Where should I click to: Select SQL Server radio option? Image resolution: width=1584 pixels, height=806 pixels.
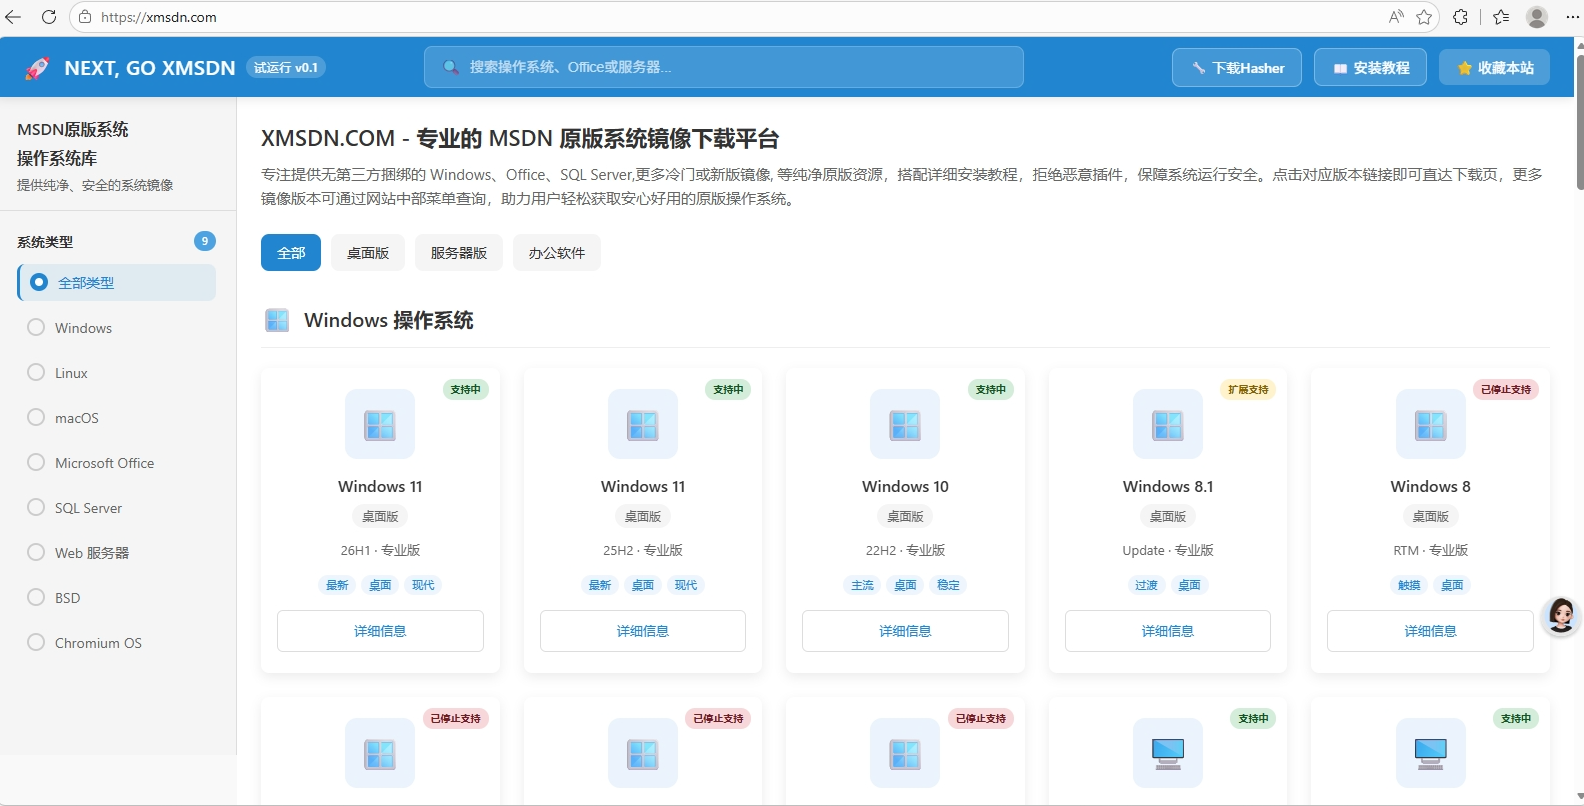(36, 507)
